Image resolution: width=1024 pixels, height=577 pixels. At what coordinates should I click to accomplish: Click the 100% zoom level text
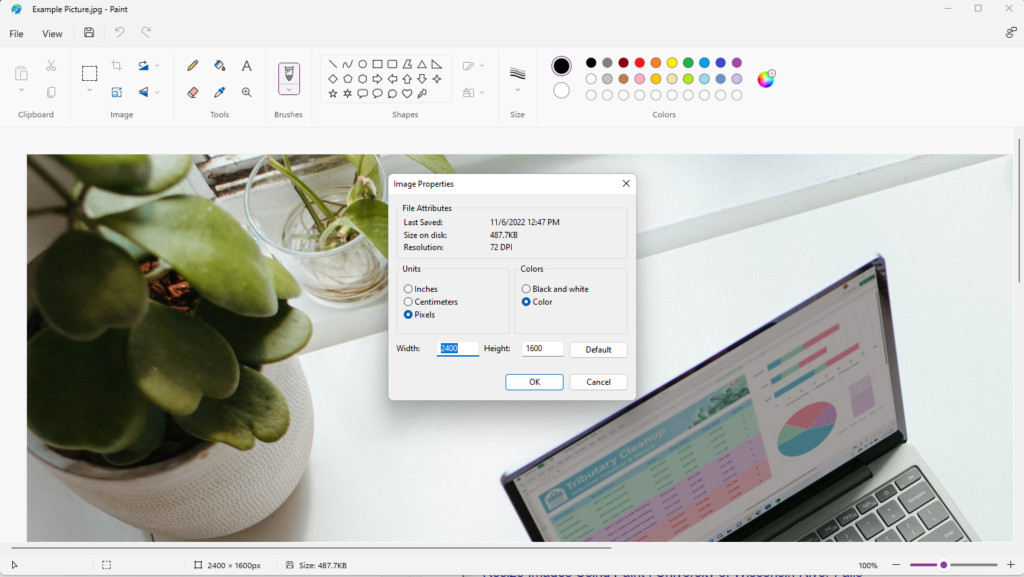coord(868,565)
